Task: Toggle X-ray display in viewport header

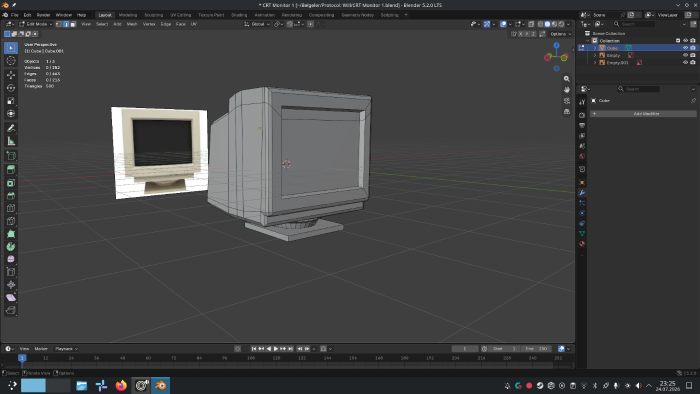Action: click(531, 24)
